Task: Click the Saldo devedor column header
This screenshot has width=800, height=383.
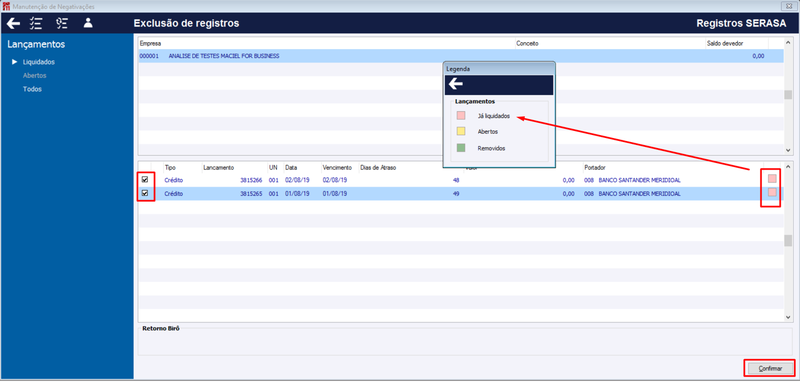Action: click(725, 43)
